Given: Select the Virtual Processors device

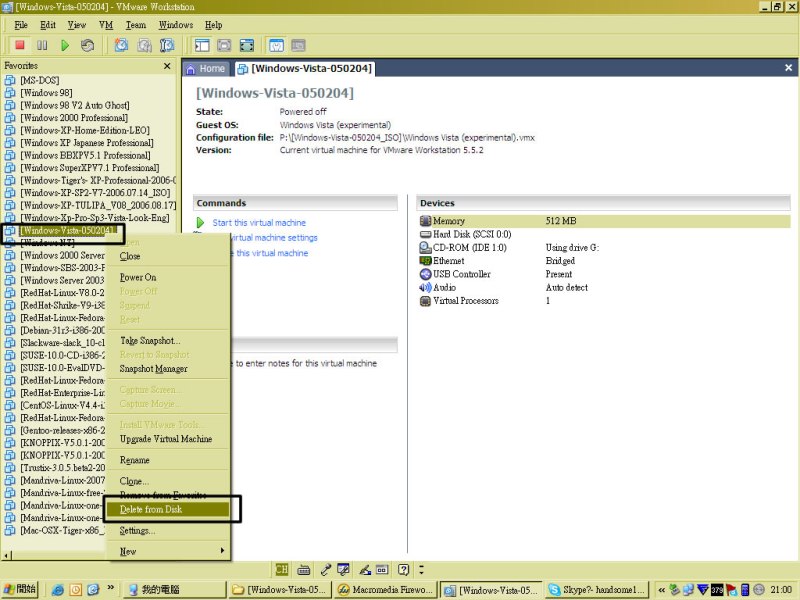Looking at the screenshot, I should pyautogui.click(x=459, y=301).
